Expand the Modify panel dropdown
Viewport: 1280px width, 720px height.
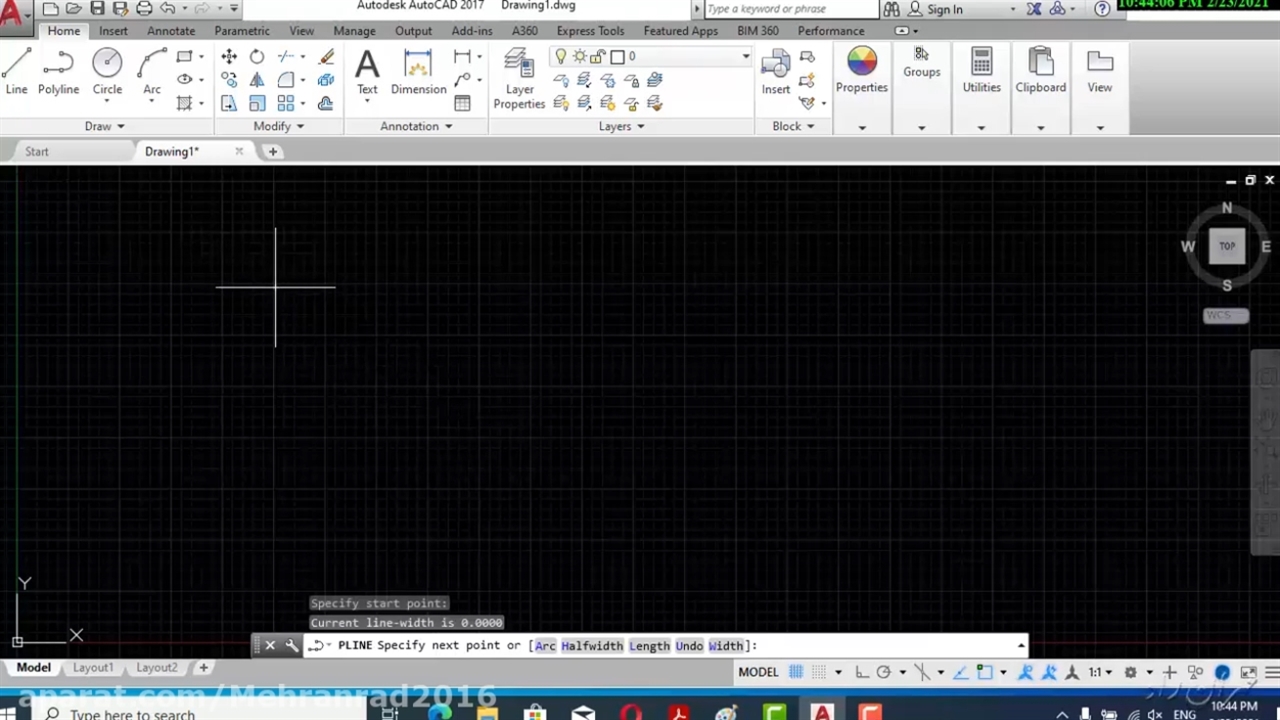pyautogui.click(x=278, y=126)
